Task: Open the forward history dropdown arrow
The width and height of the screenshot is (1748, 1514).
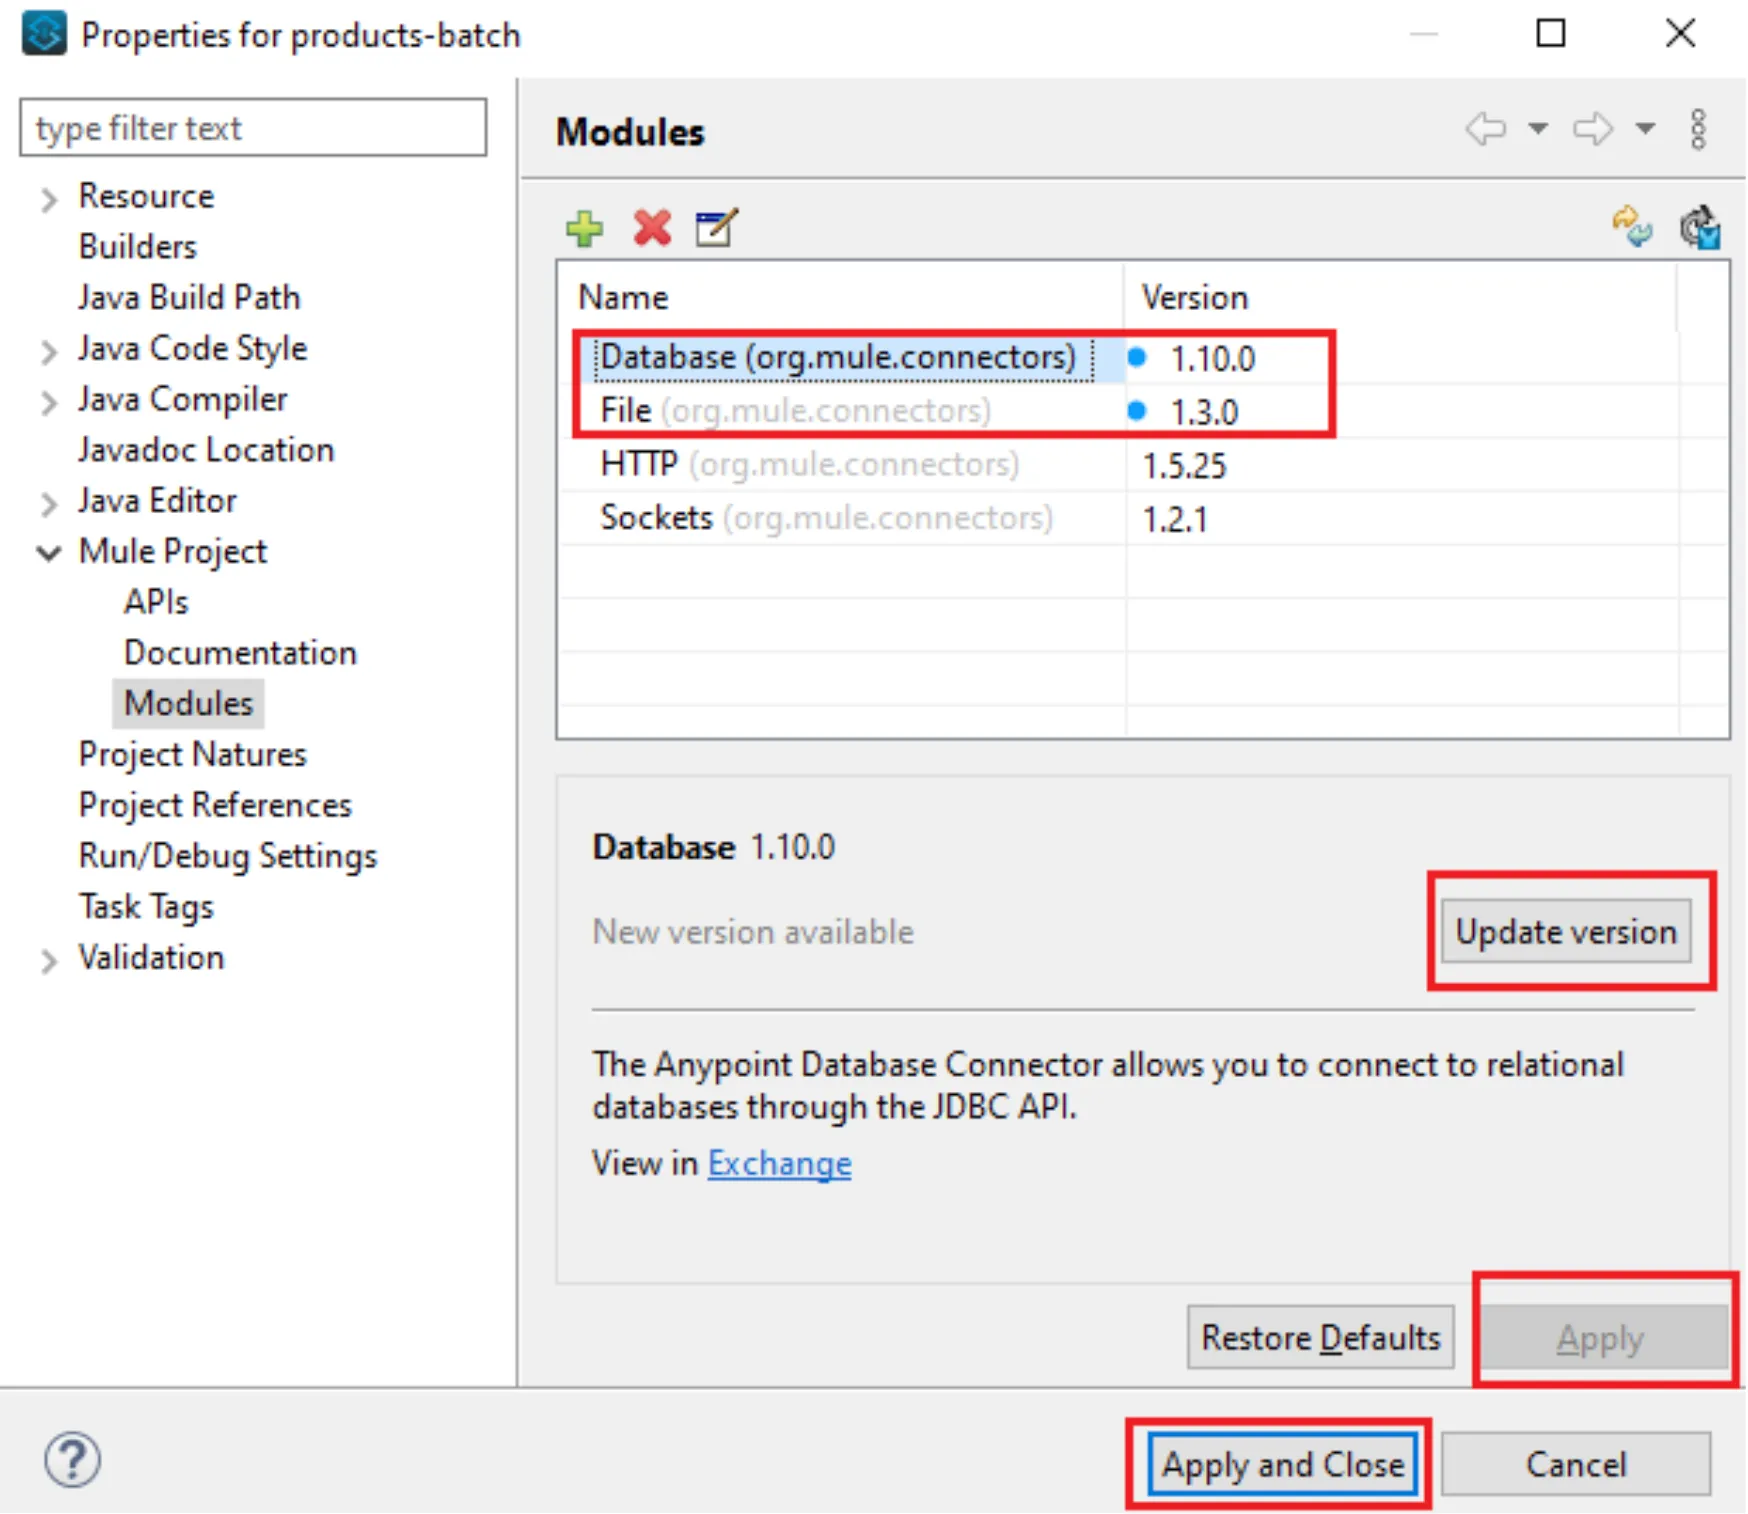Action: [1645, 129]
